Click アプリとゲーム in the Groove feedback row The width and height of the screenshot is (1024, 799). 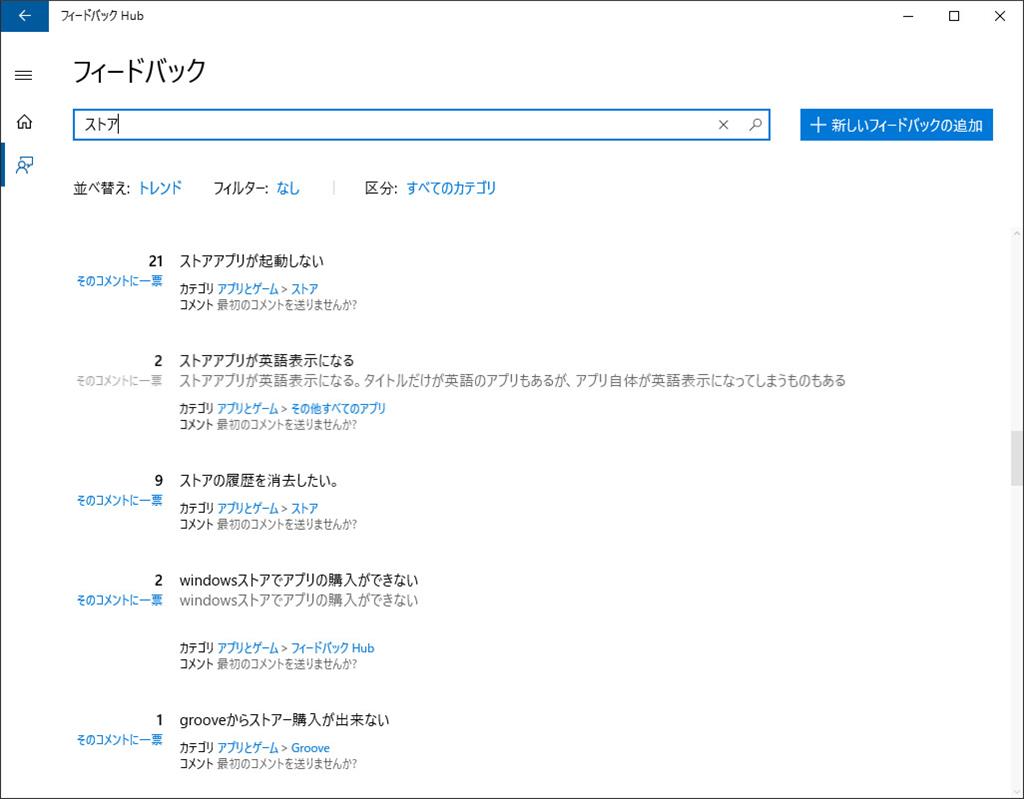(x=248, y=748)
